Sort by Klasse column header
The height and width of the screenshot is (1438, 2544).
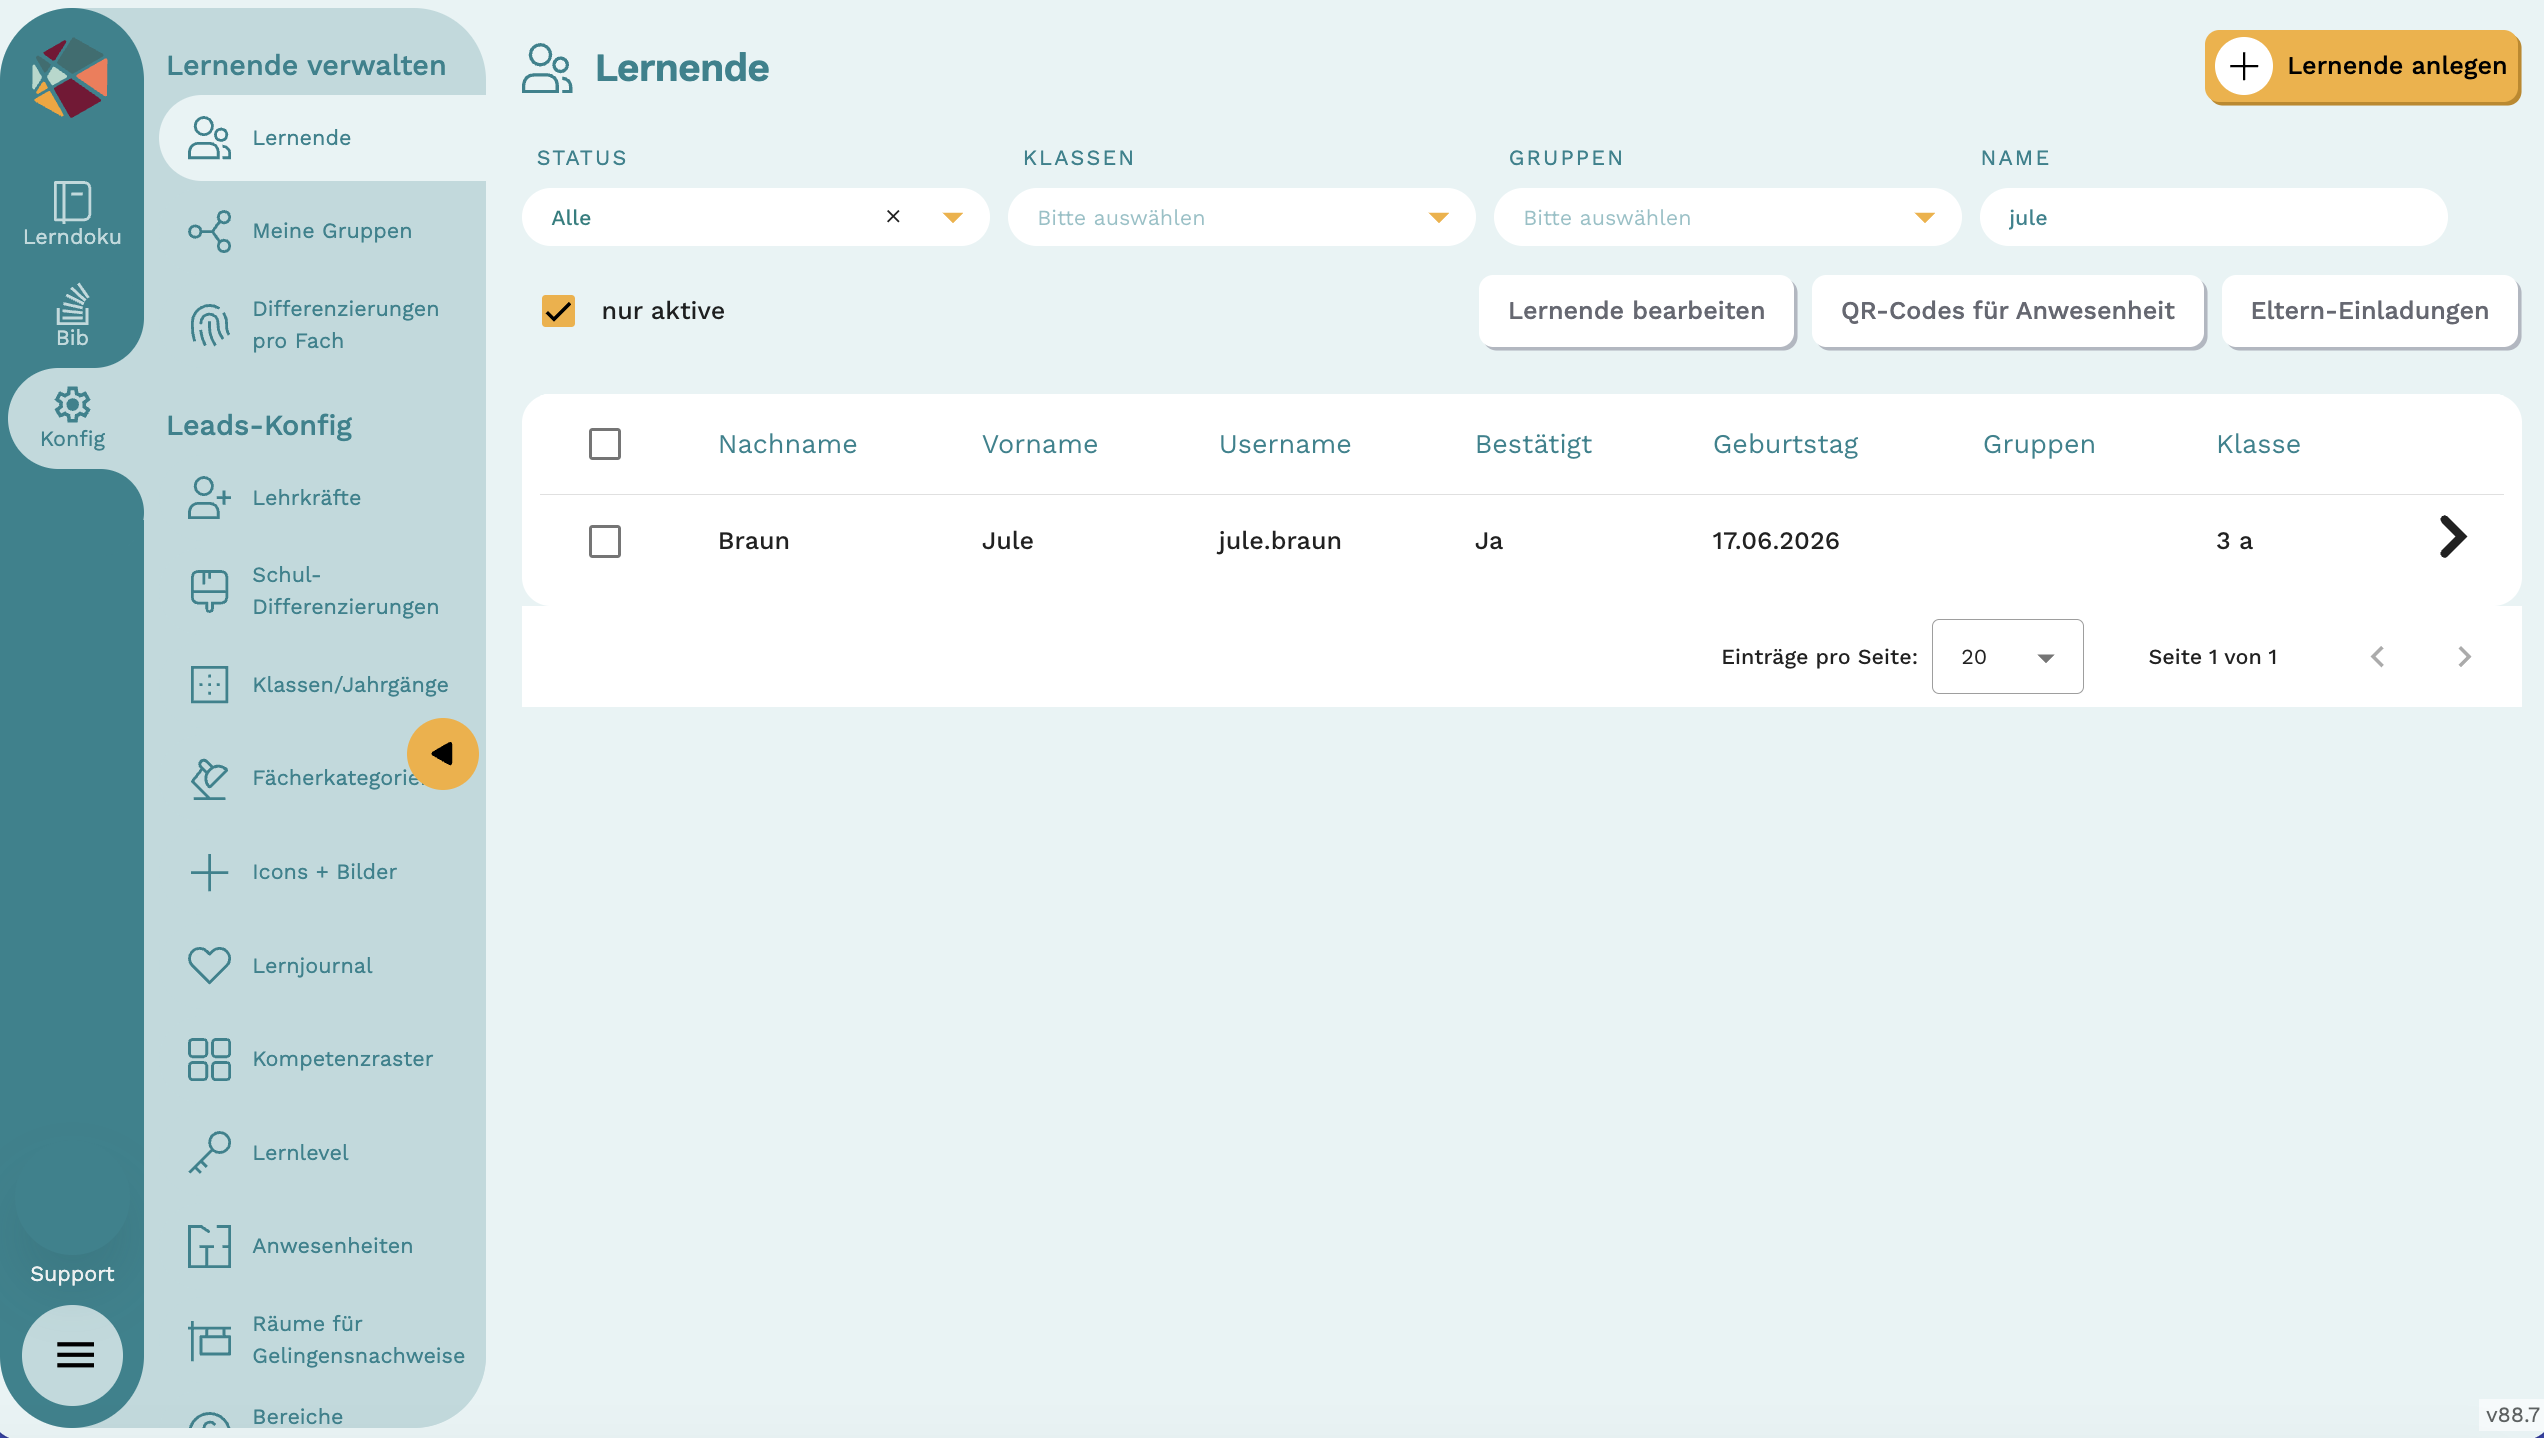point(2258,444)
